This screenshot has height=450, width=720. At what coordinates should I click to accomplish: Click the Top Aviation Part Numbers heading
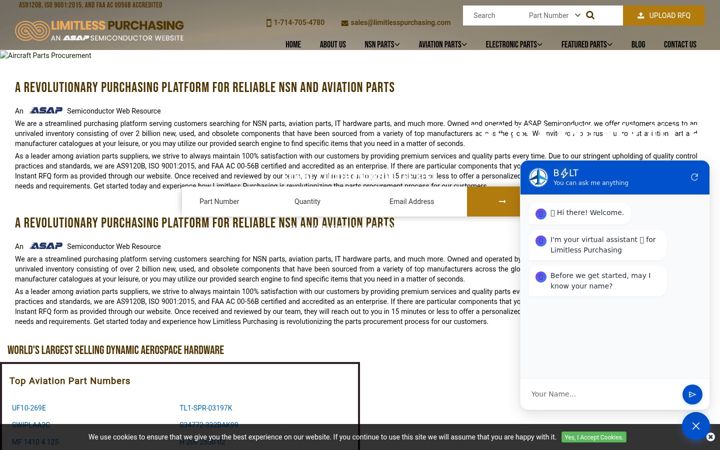tap(70, 381)
